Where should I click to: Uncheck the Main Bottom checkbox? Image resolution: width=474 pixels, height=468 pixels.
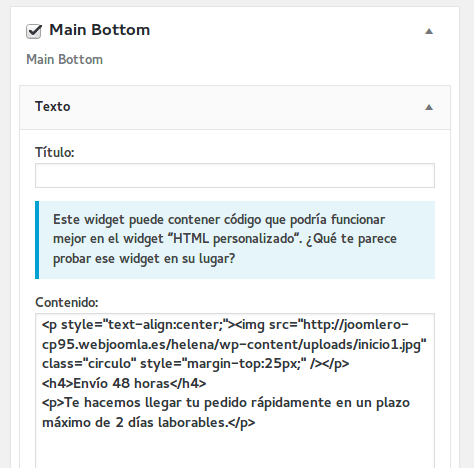34,31
